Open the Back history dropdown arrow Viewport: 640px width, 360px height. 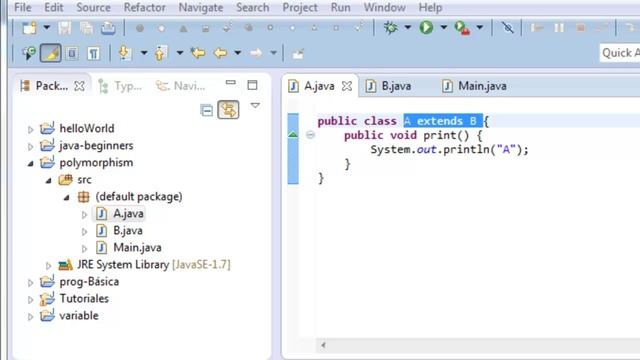pos(238,53)
